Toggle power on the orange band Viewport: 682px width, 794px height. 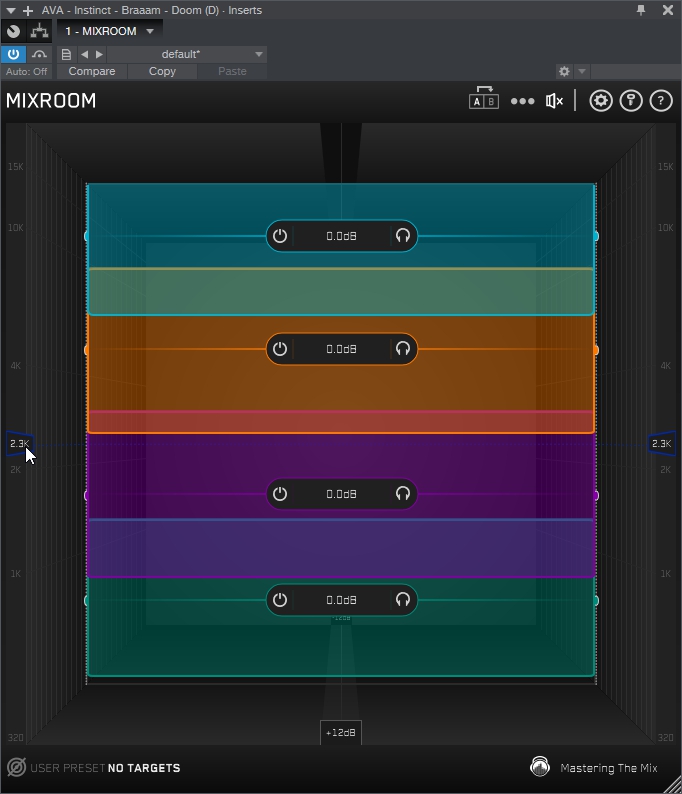280,349
